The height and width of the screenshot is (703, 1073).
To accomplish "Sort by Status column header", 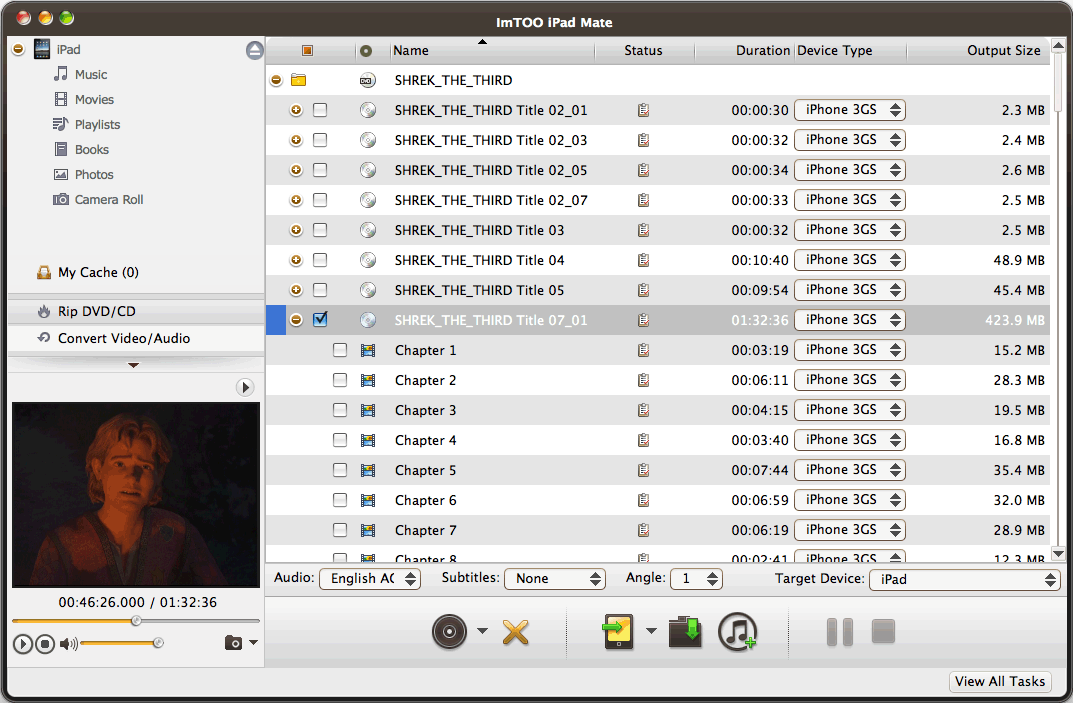I will (644, 51).
